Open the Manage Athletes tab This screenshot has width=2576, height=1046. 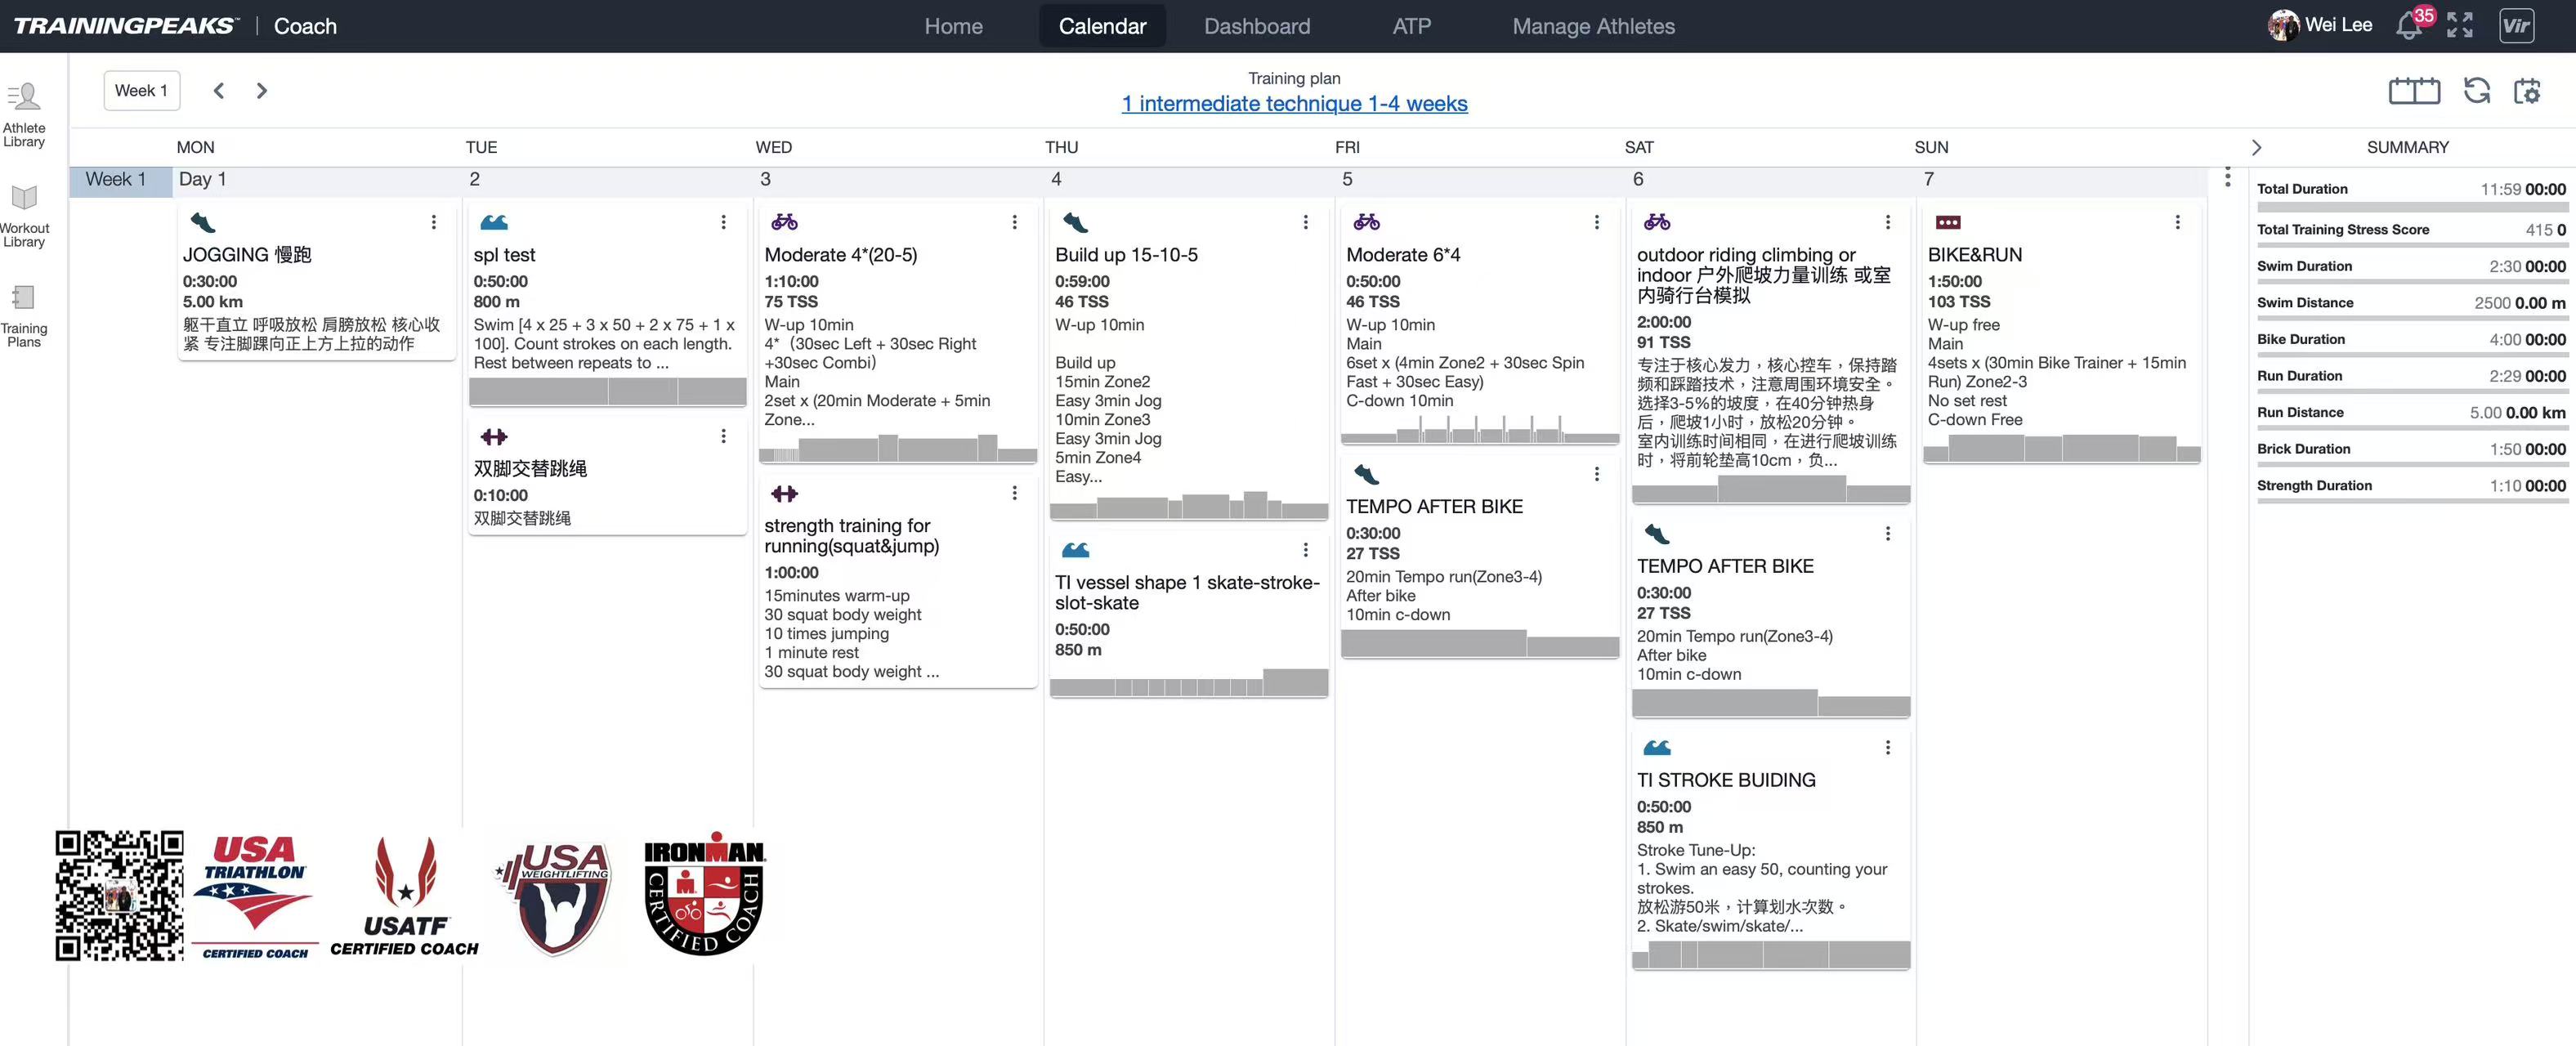click(1593, 26)
